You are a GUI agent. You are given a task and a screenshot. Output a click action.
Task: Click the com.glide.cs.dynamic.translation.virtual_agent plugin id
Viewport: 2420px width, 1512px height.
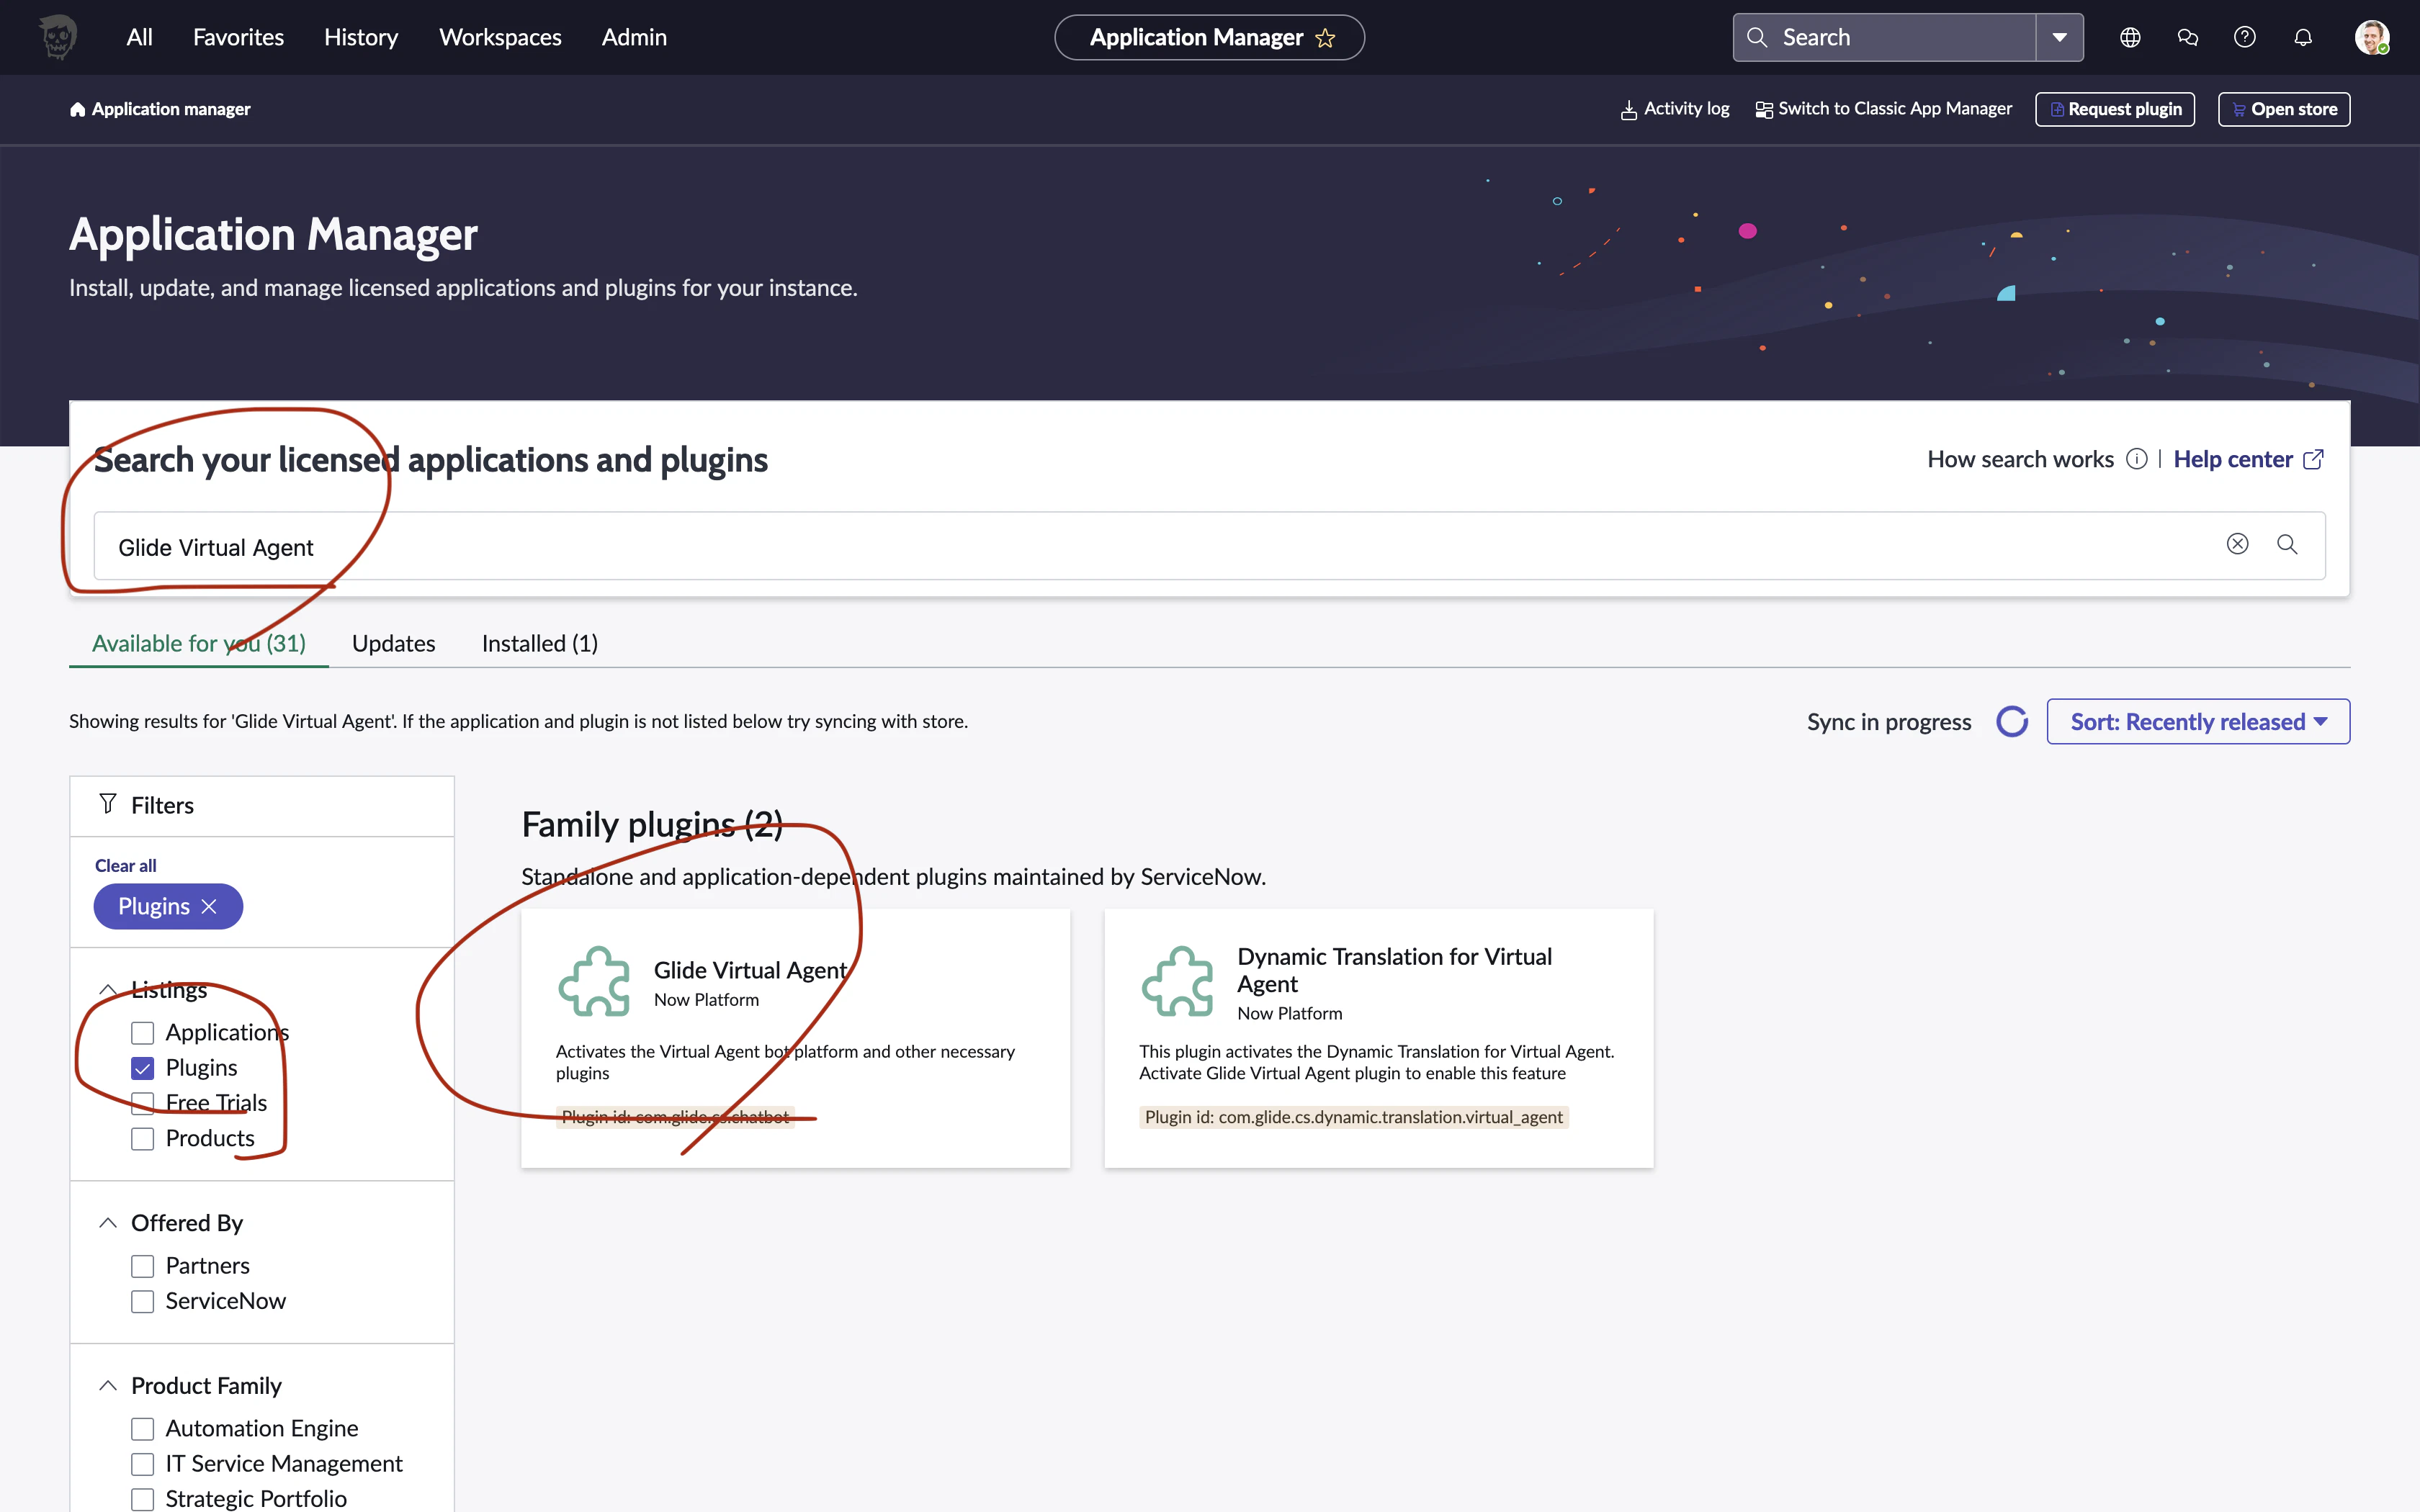[x=1354, y=1117]
